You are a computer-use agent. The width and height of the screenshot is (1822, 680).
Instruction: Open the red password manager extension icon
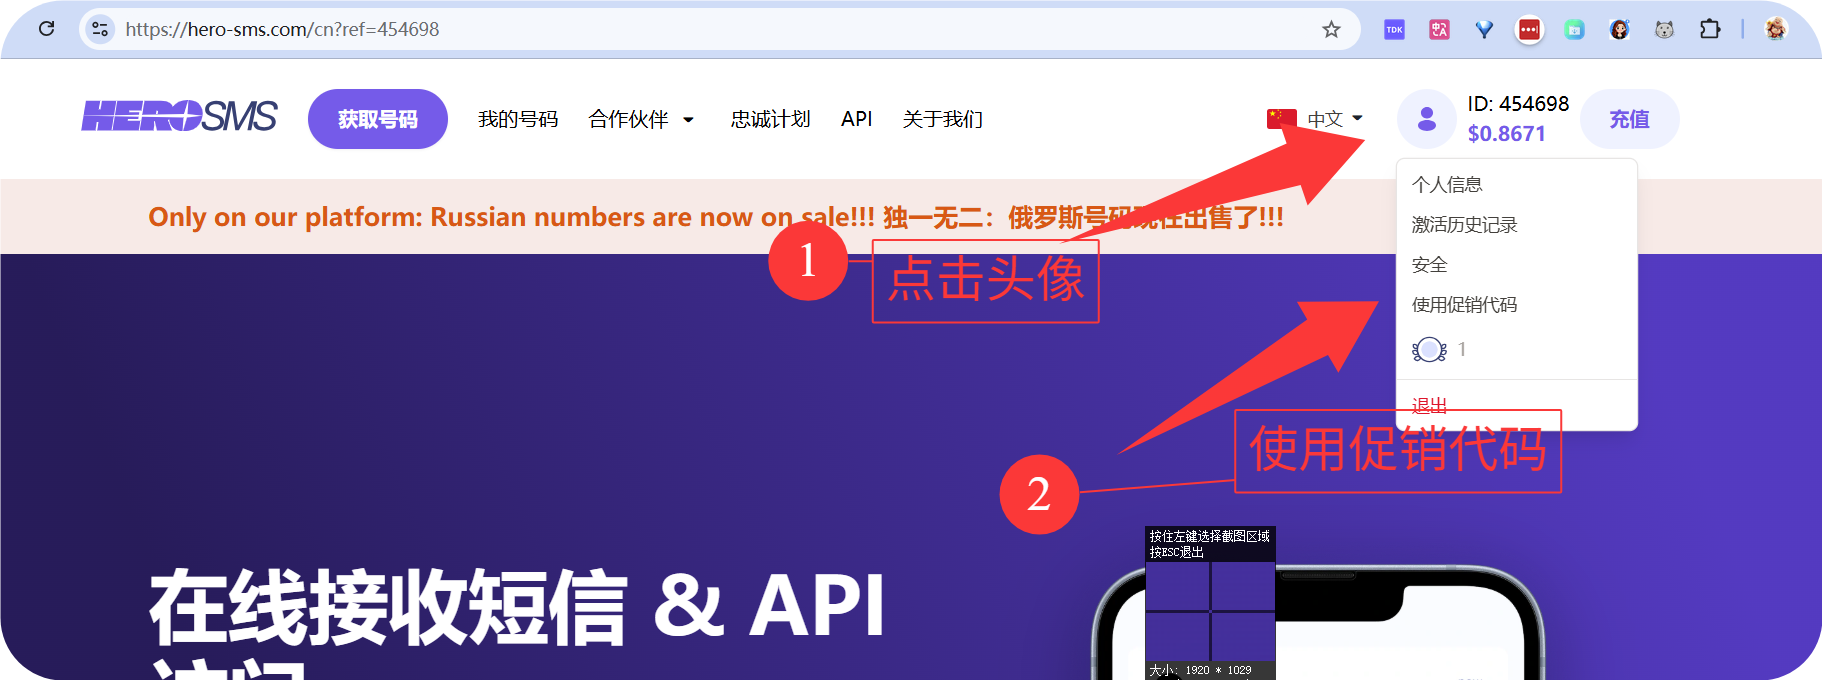[1529, 29]
